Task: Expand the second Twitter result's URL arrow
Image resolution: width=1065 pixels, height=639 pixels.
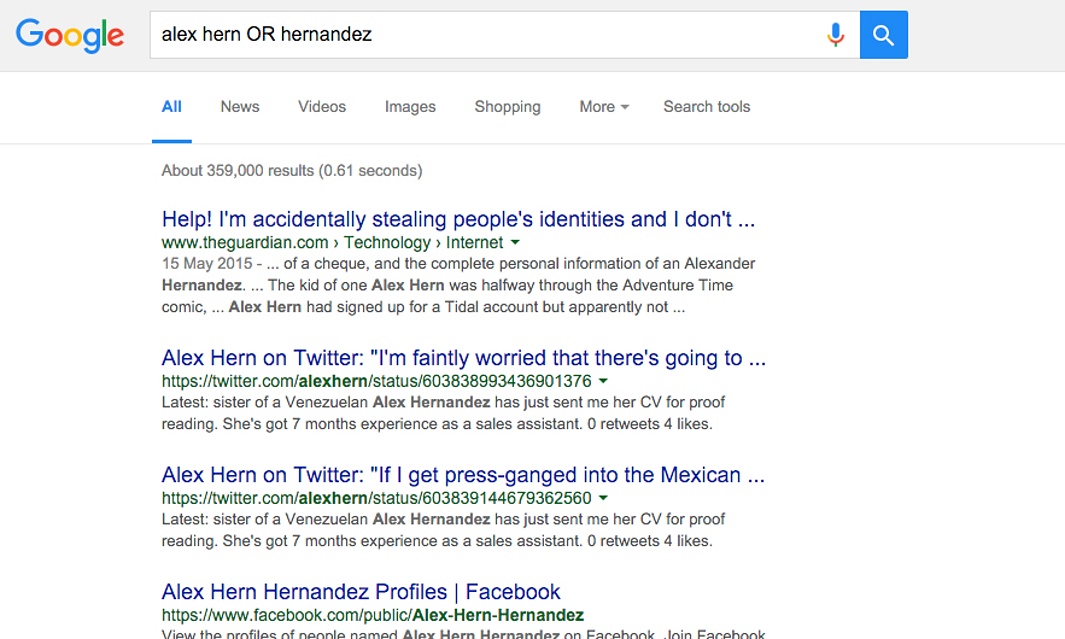Action: (604, 498)
